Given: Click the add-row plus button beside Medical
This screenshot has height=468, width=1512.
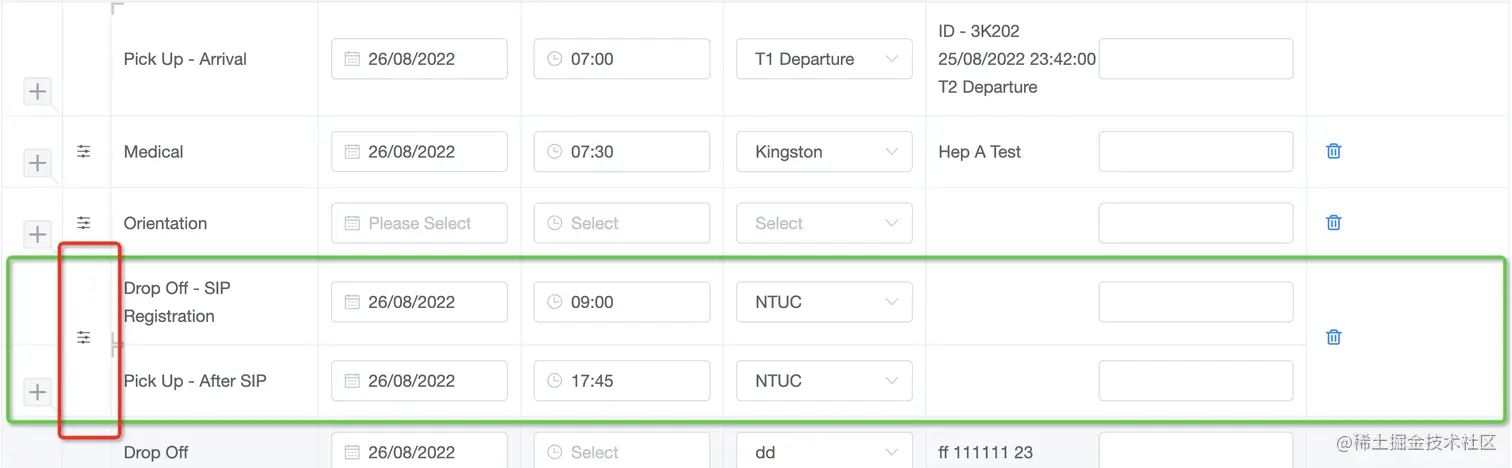Looking at the screenshot, I should pos(37,162).
